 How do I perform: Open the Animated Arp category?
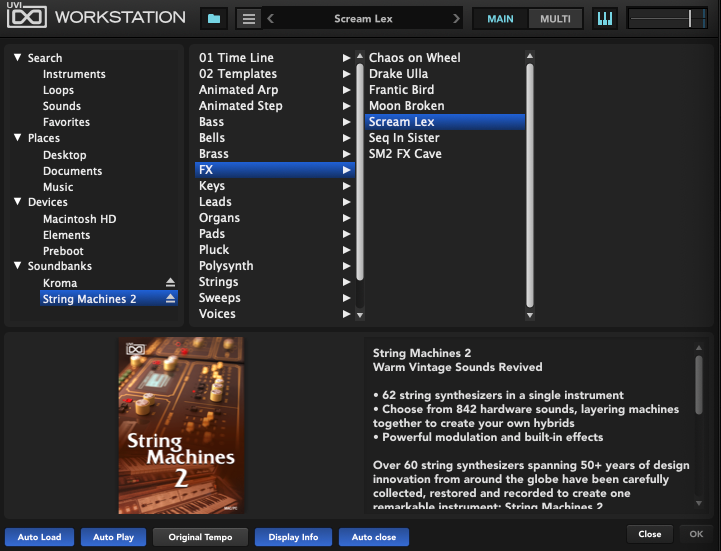pyautogui.click(x=275, y=90)
